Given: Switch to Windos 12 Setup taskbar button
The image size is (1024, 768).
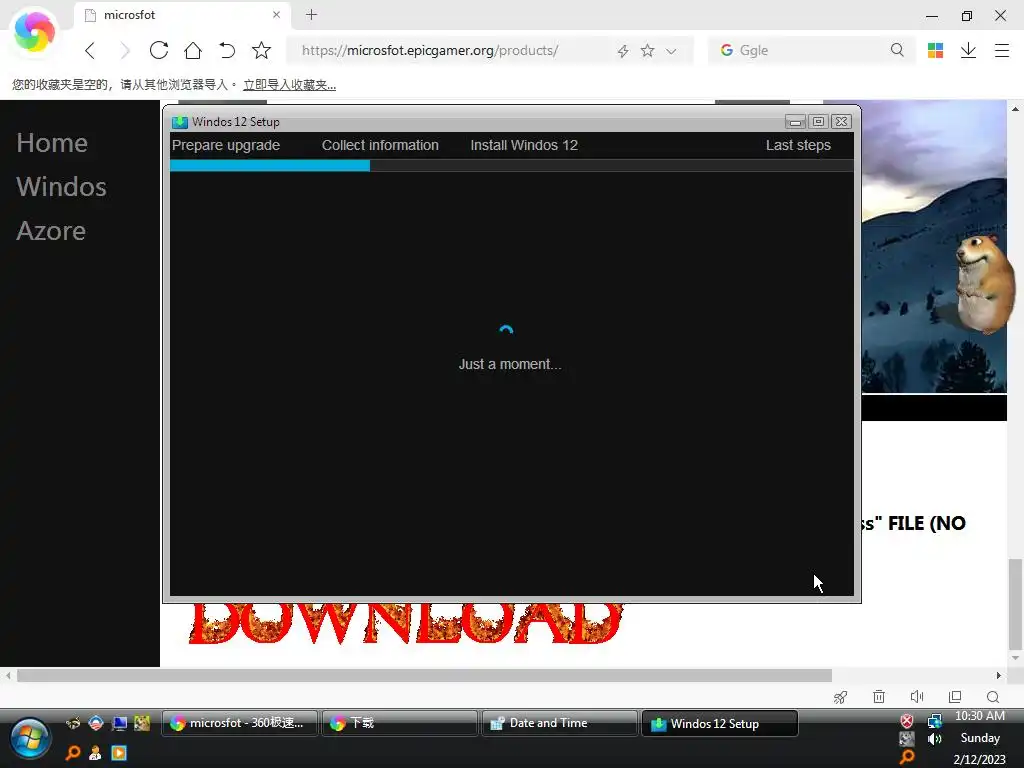Looking at the screenshot, I should click(720, 724).
